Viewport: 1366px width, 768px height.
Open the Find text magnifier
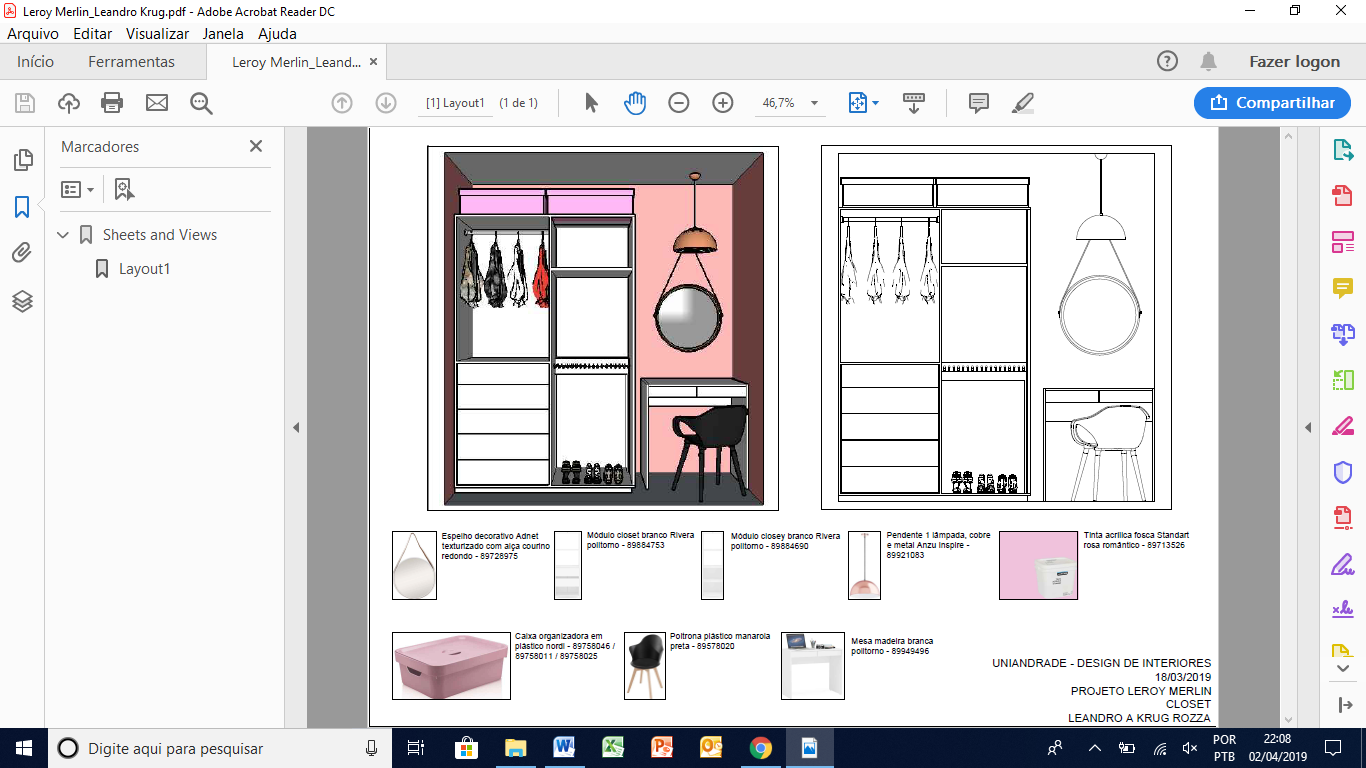201,103
